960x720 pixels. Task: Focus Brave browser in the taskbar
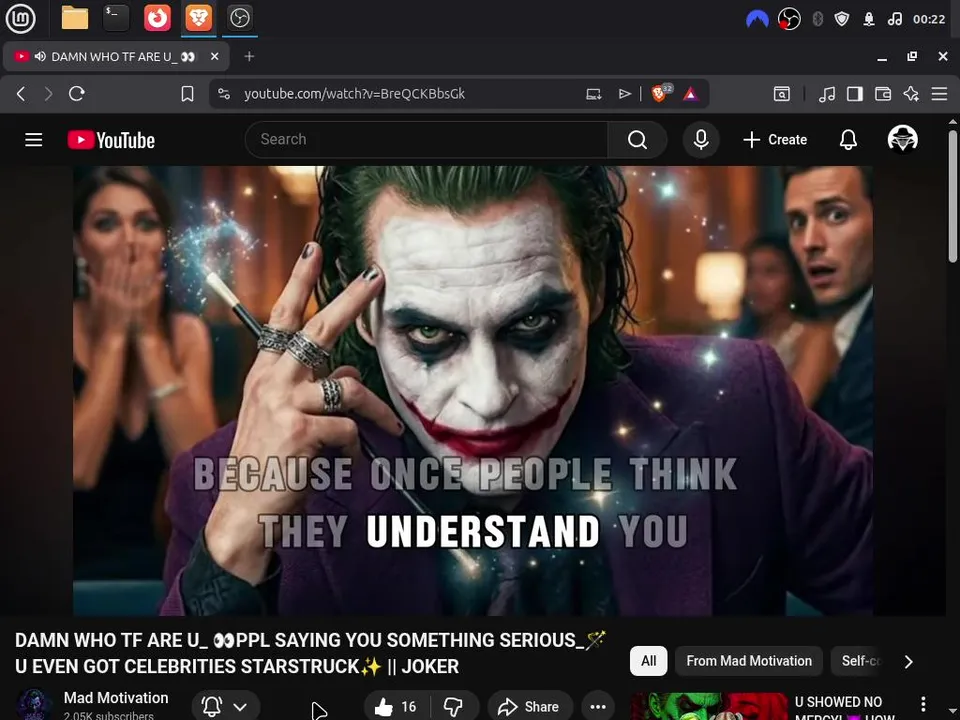199,18
